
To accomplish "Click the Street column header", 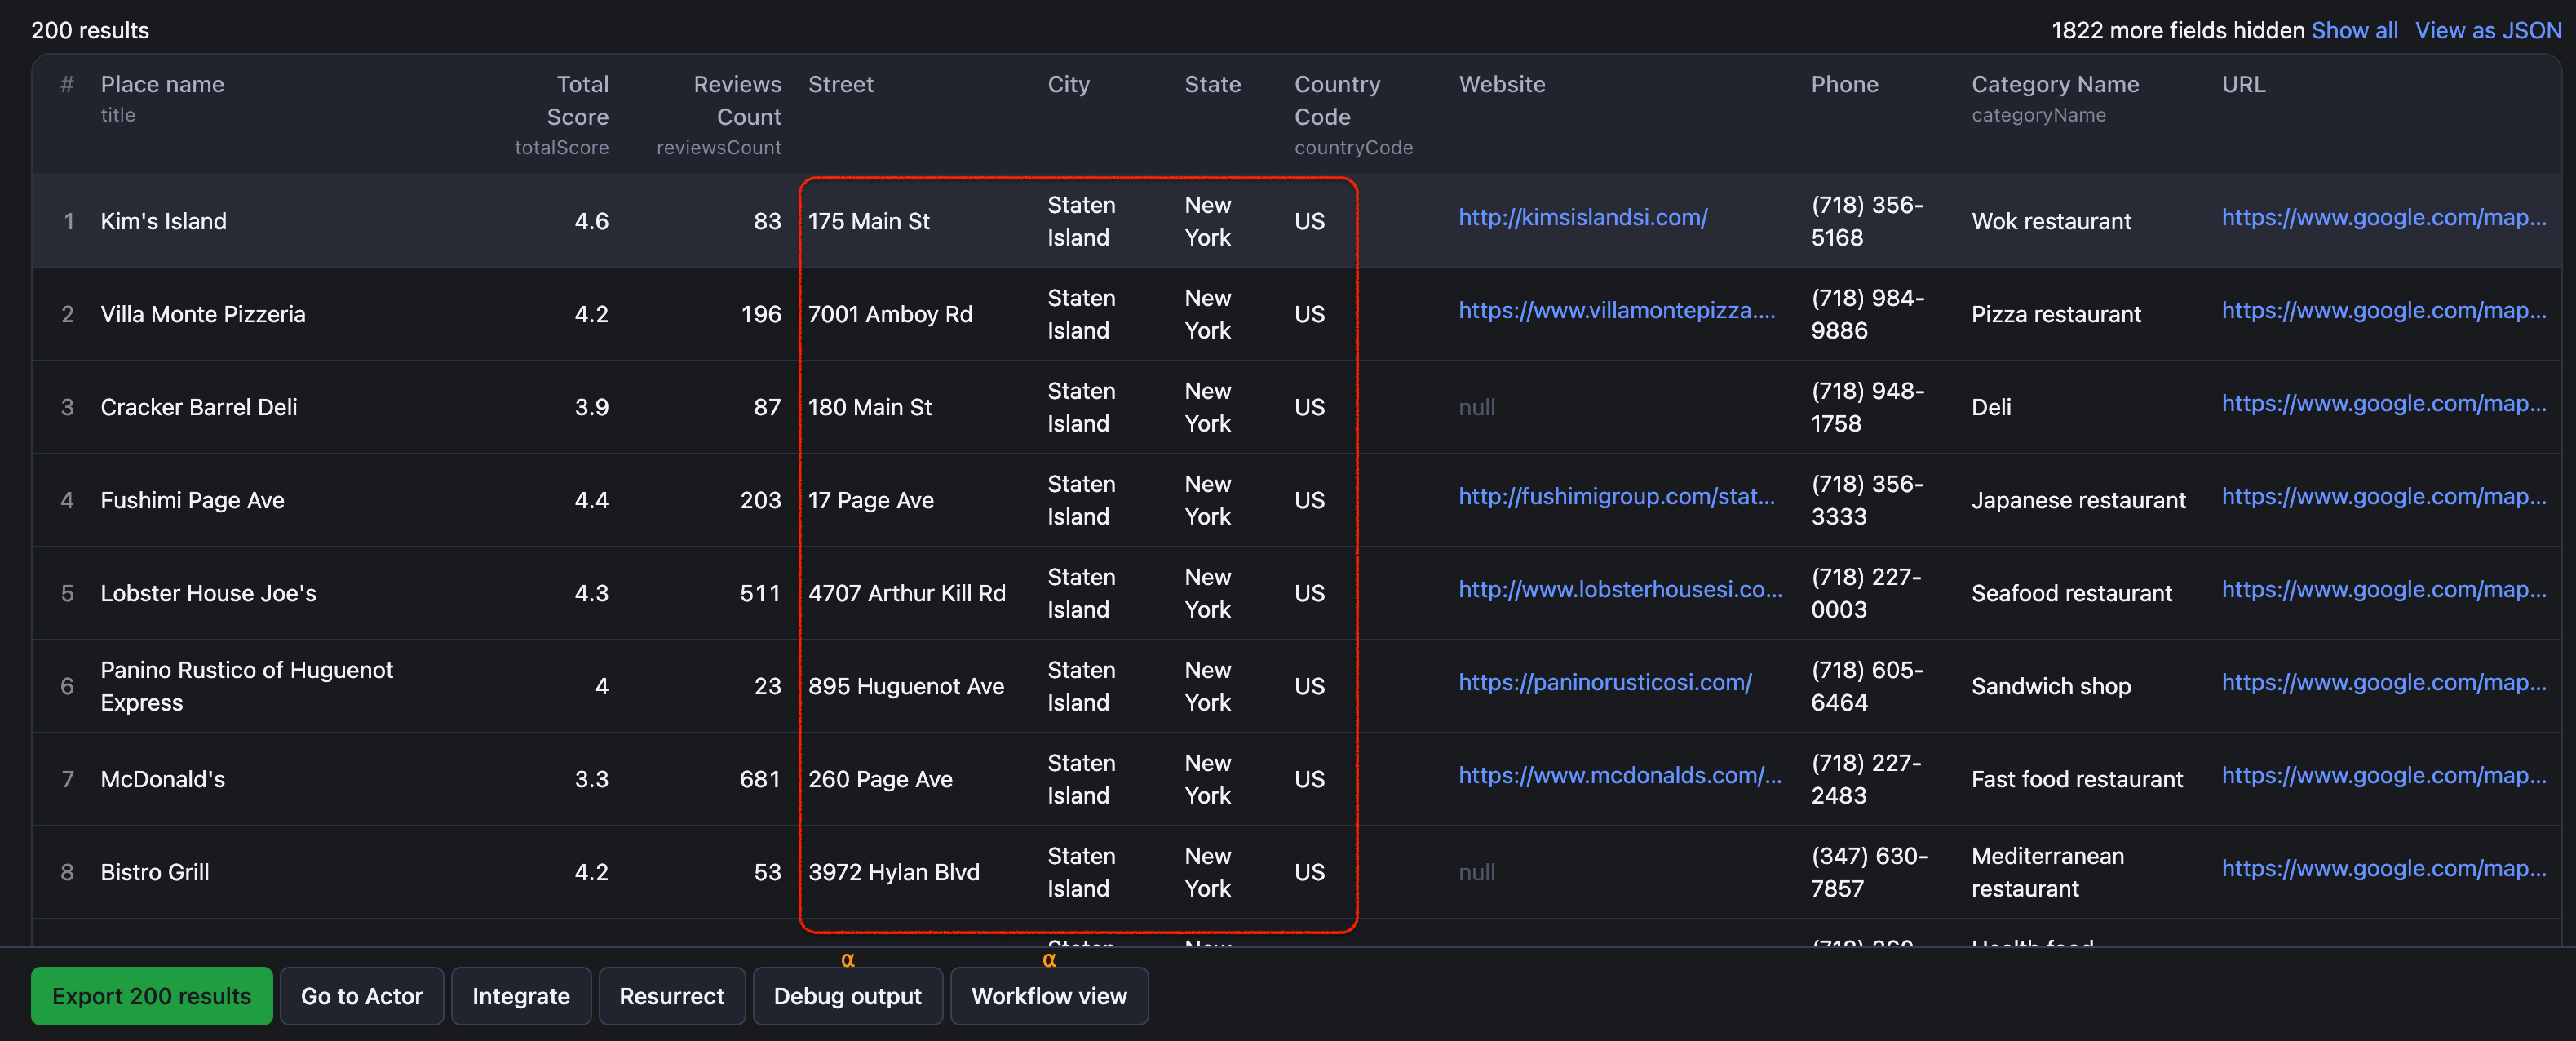I will (841, 84).
